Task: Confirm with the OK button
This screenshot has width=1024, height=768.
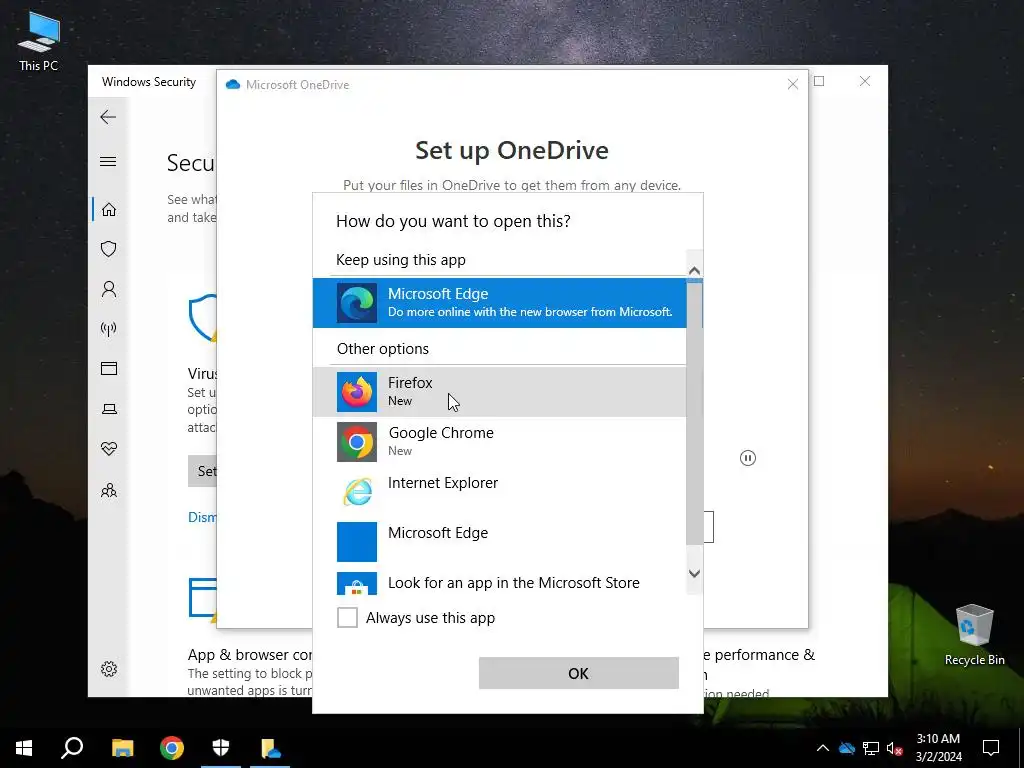Action: [579, 673]
